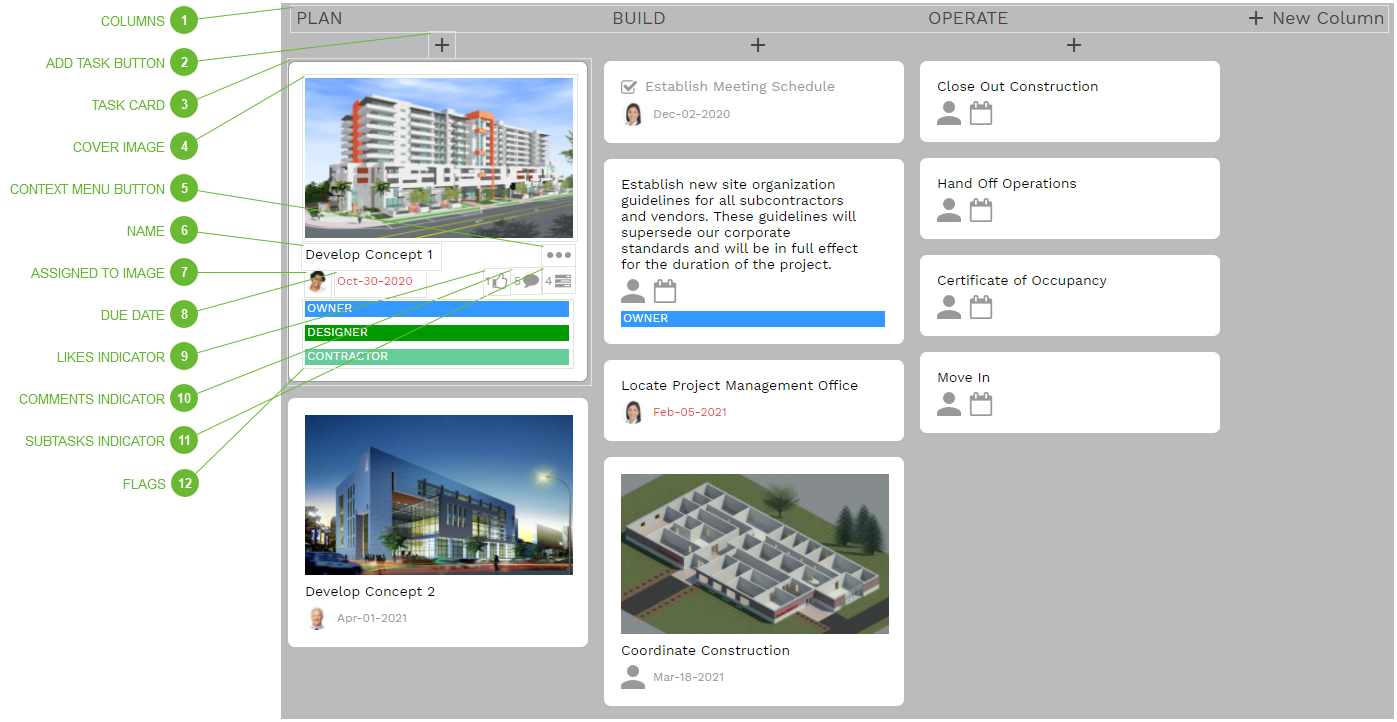Screen dimensions: 1397x722
Task: Click the calendar icon on Close Out Construction
Action: [x=981, y=113]
